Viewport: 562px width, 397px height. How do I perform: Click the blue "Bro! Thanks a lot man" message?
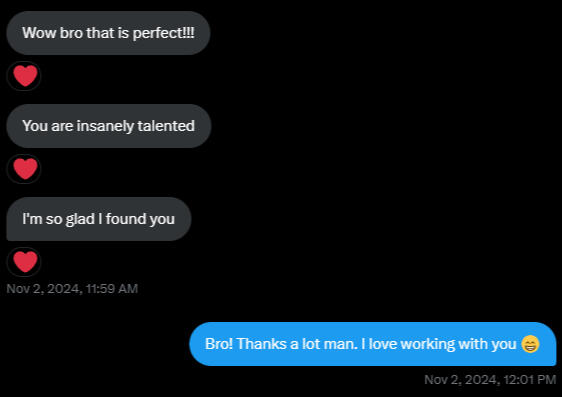click(373, 344)
